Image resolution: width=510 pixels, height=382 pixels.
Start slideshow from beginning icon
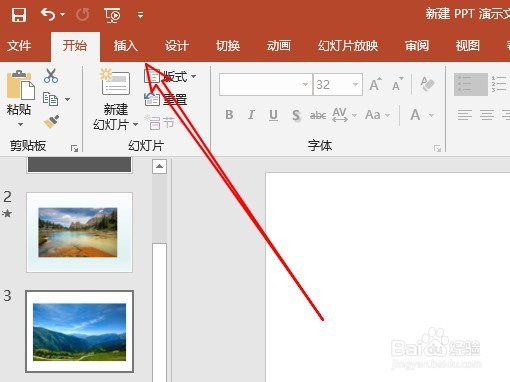112,15
